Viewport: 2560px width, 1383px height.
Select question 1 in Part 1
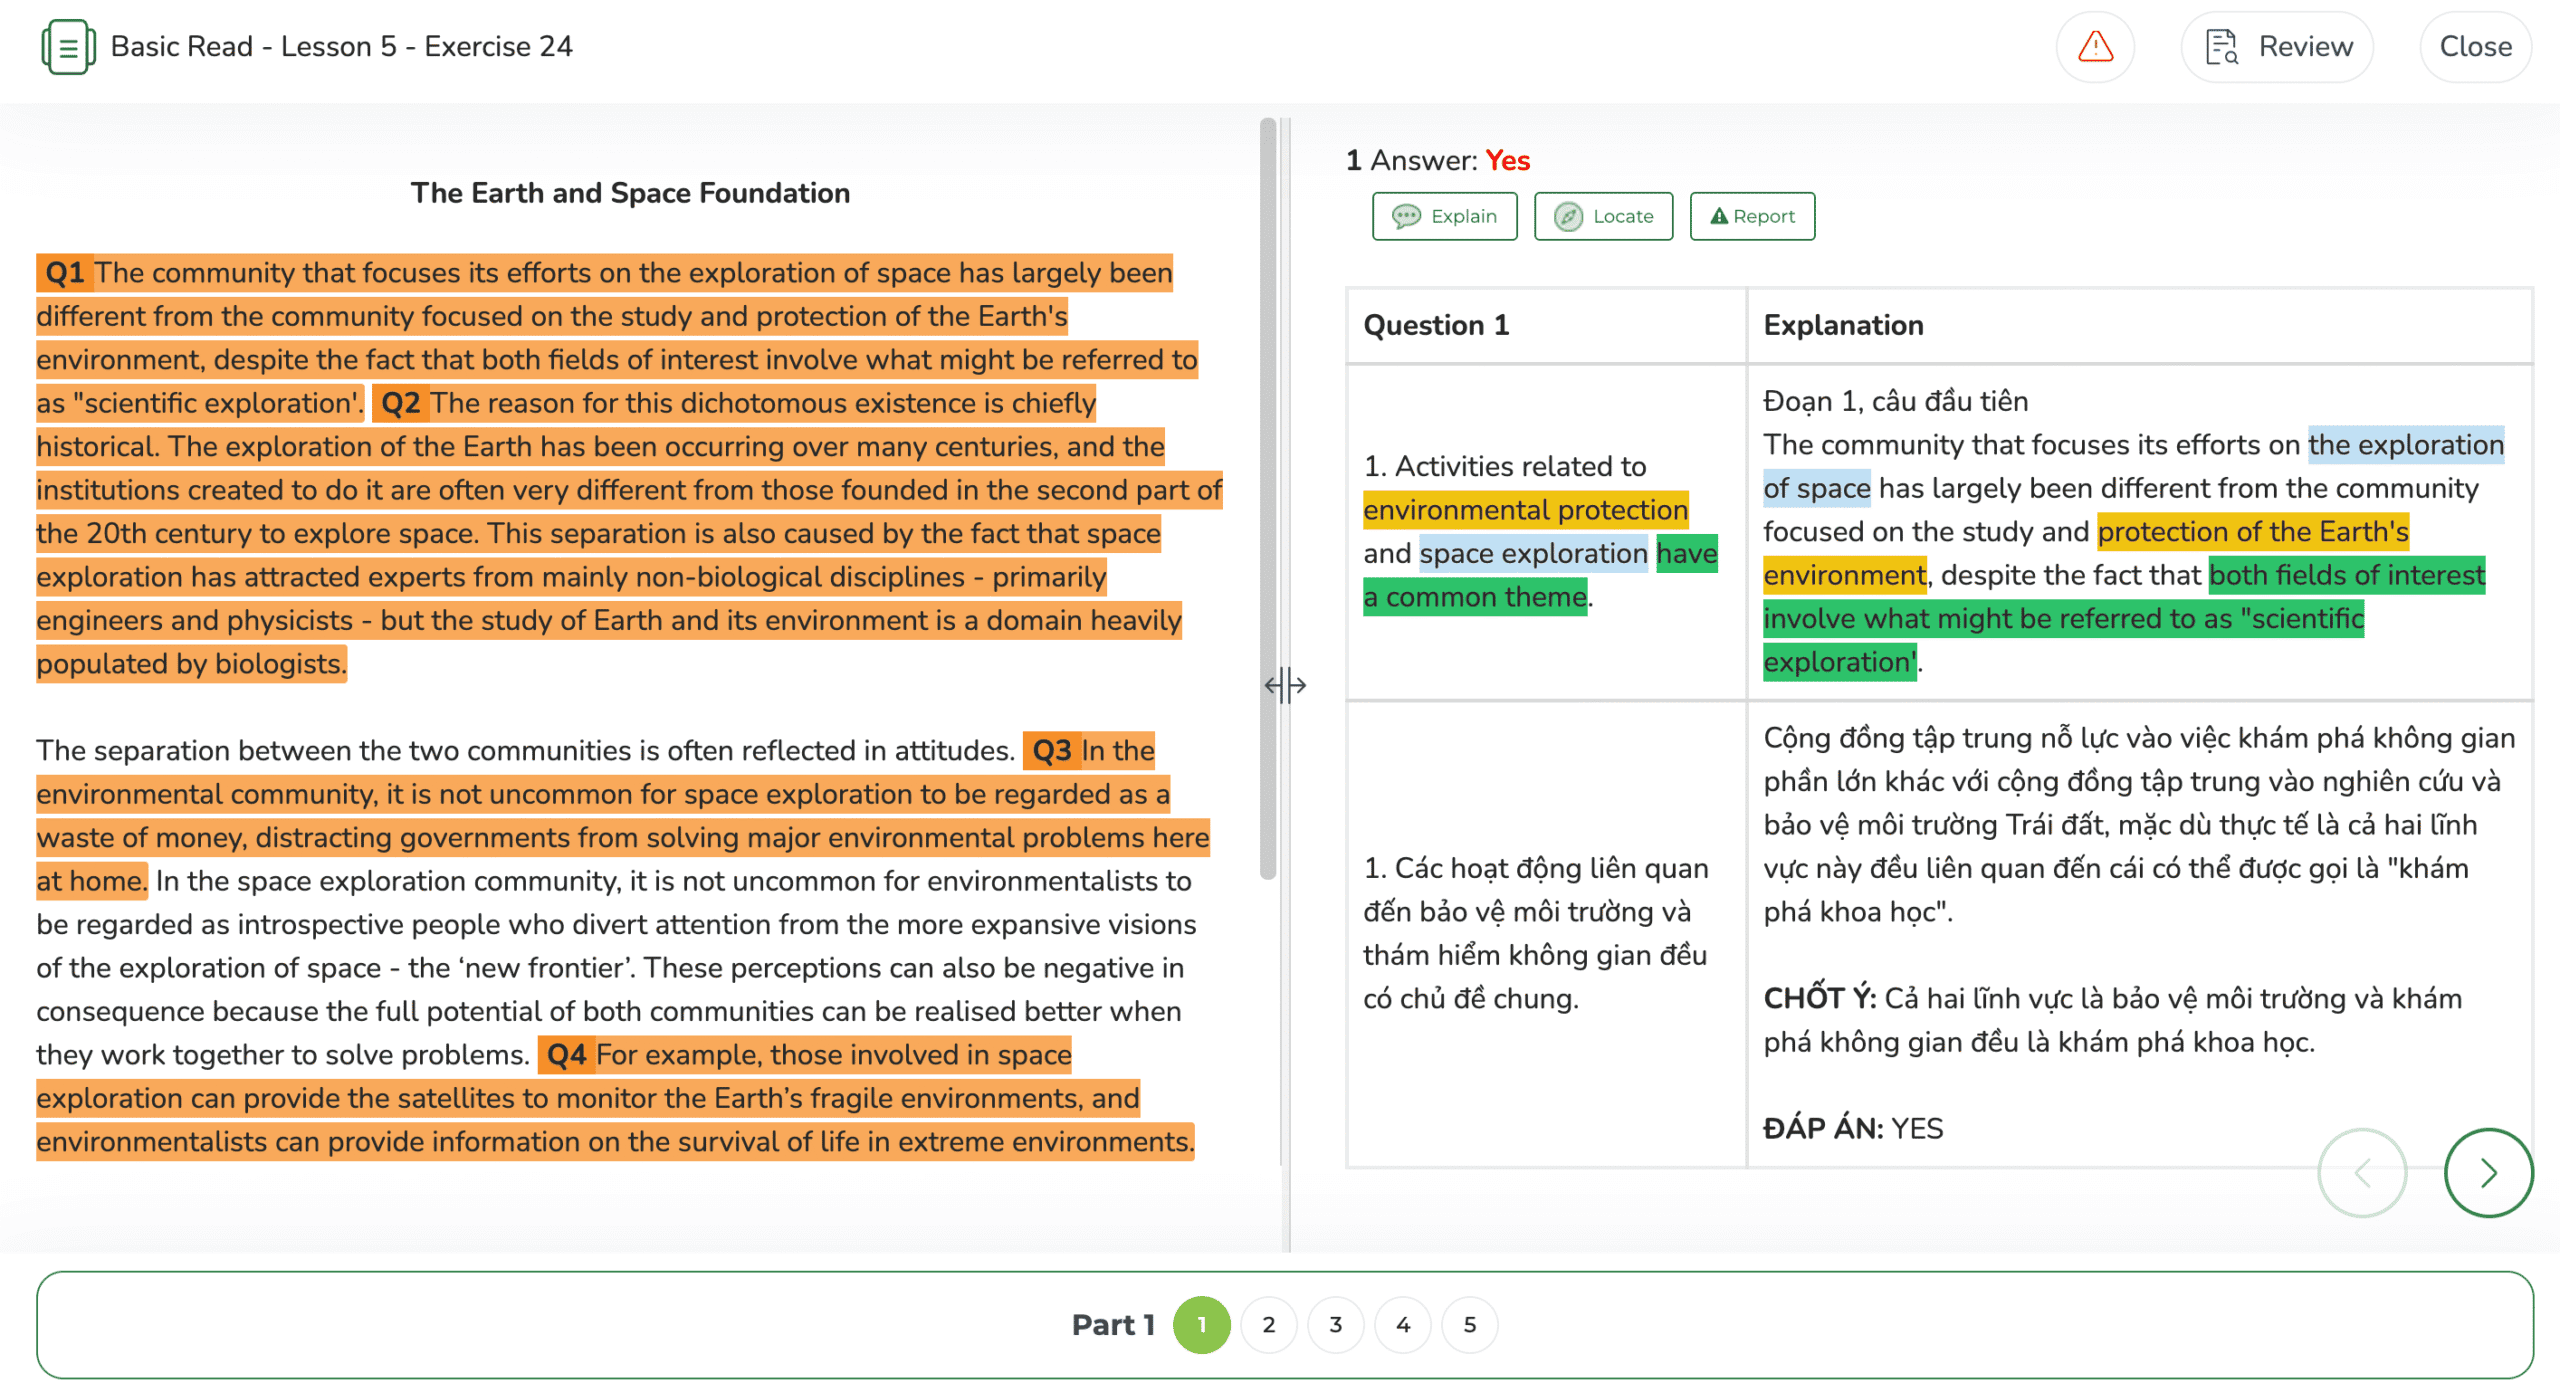[x=1201, y=1324]
